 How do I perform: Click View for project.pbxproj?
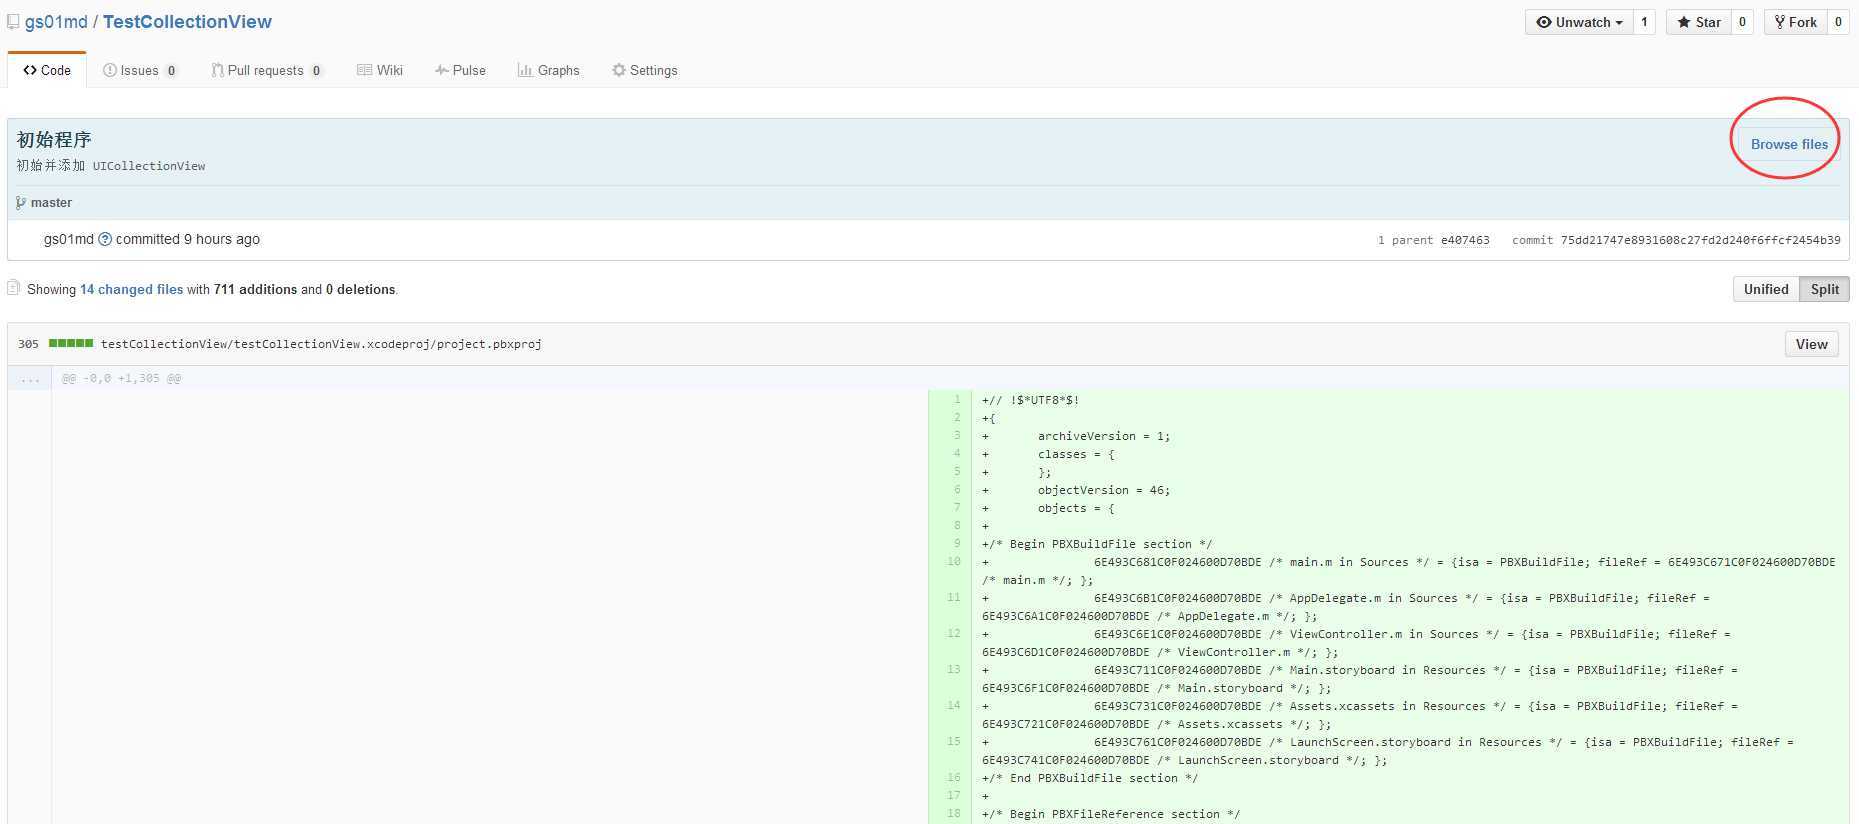tap(1811, 344)
